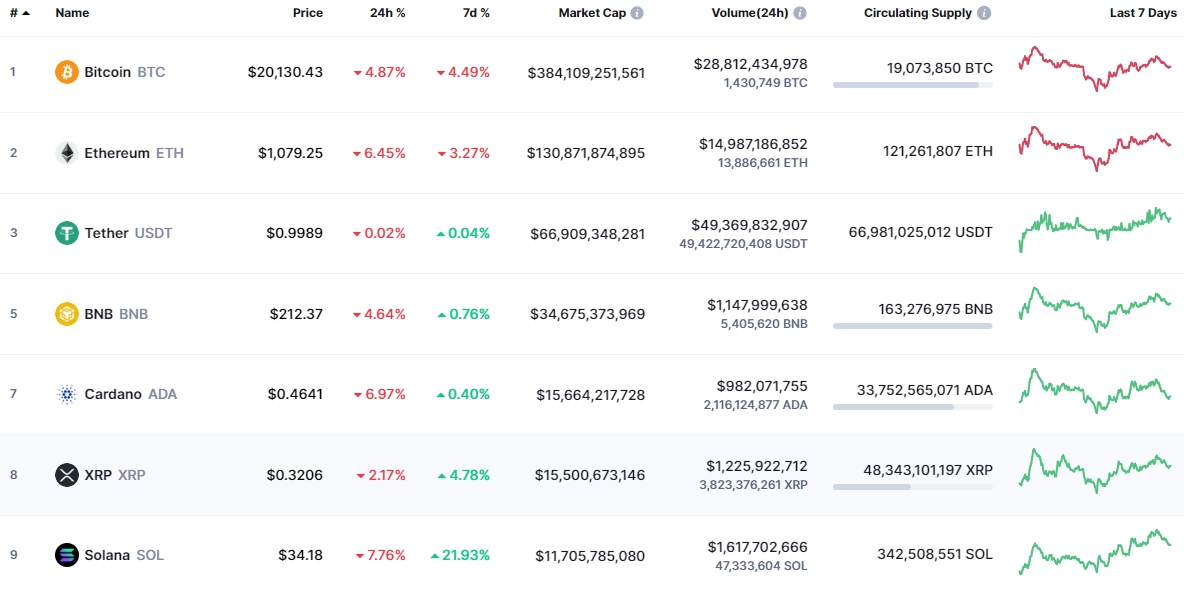The image size is (1184, 590).
Task: Click the Solana logo icon
Action: pyautogui.click(x=66, y=555)
